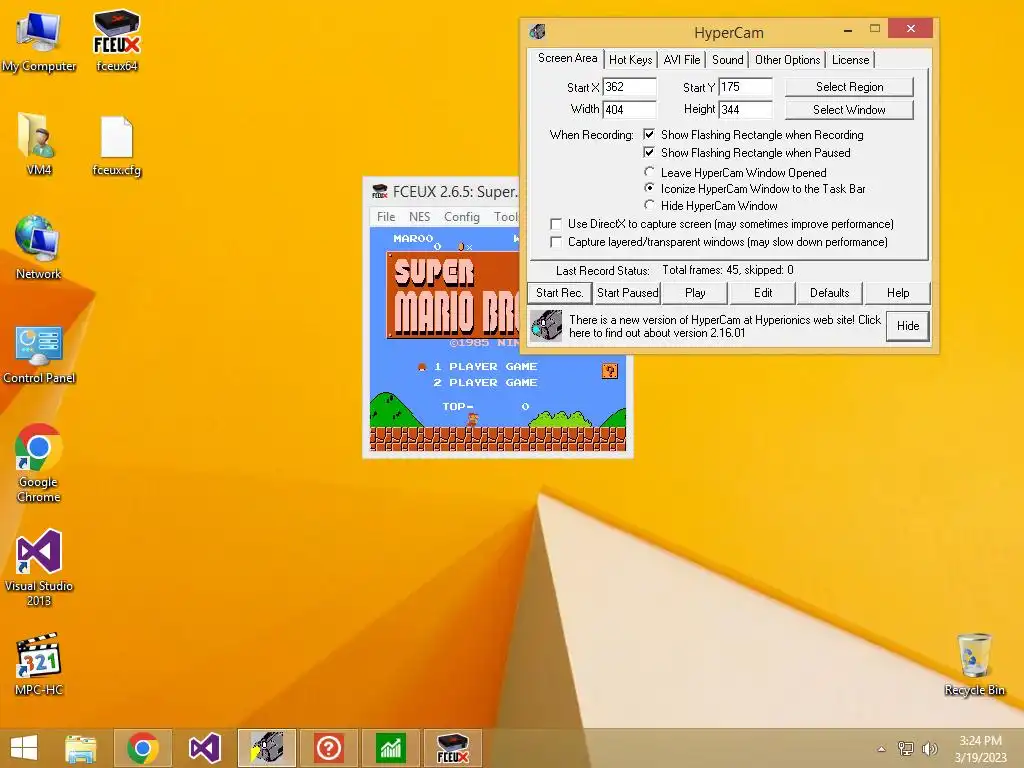Select Hide HyperCam Window option
The image size is (1024, 768).
pyautogui.click(x=649, y=205)
